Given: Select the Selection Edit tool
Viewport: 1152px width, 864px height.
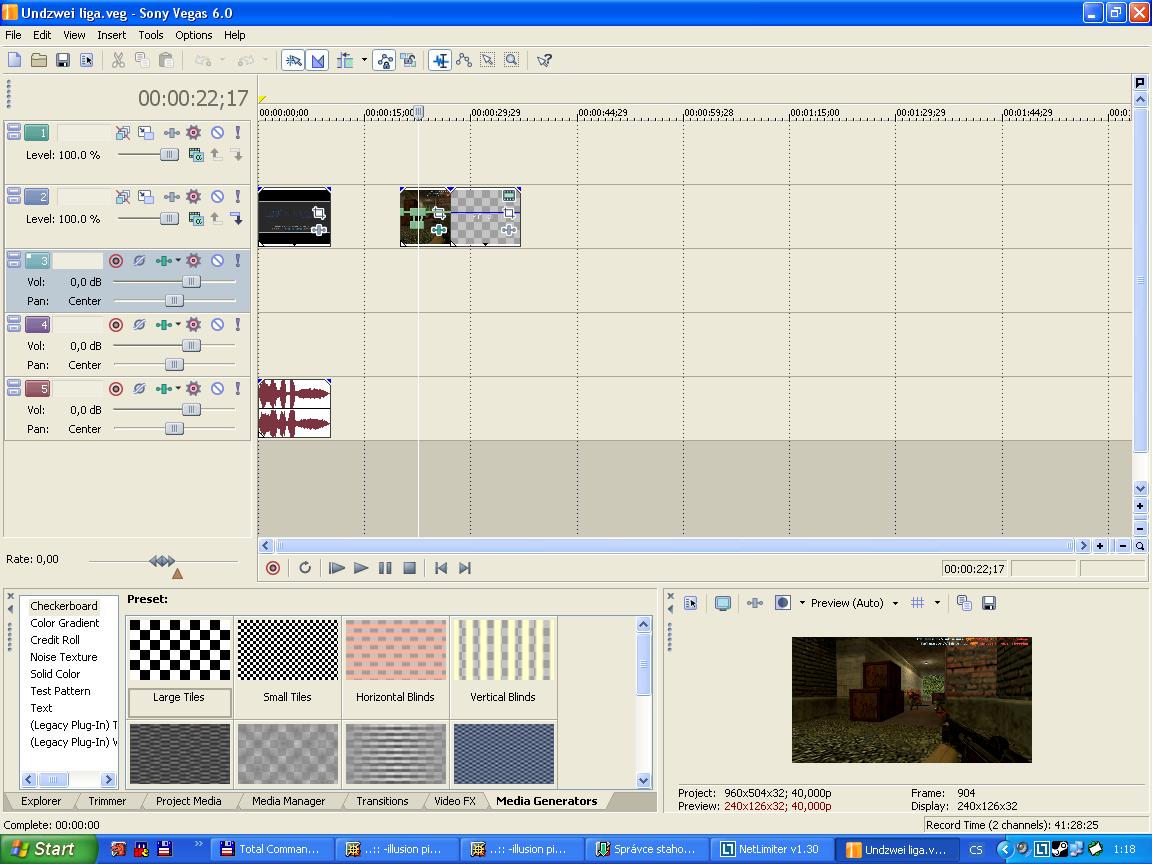Looking at the screenshot, I should 487,60.
